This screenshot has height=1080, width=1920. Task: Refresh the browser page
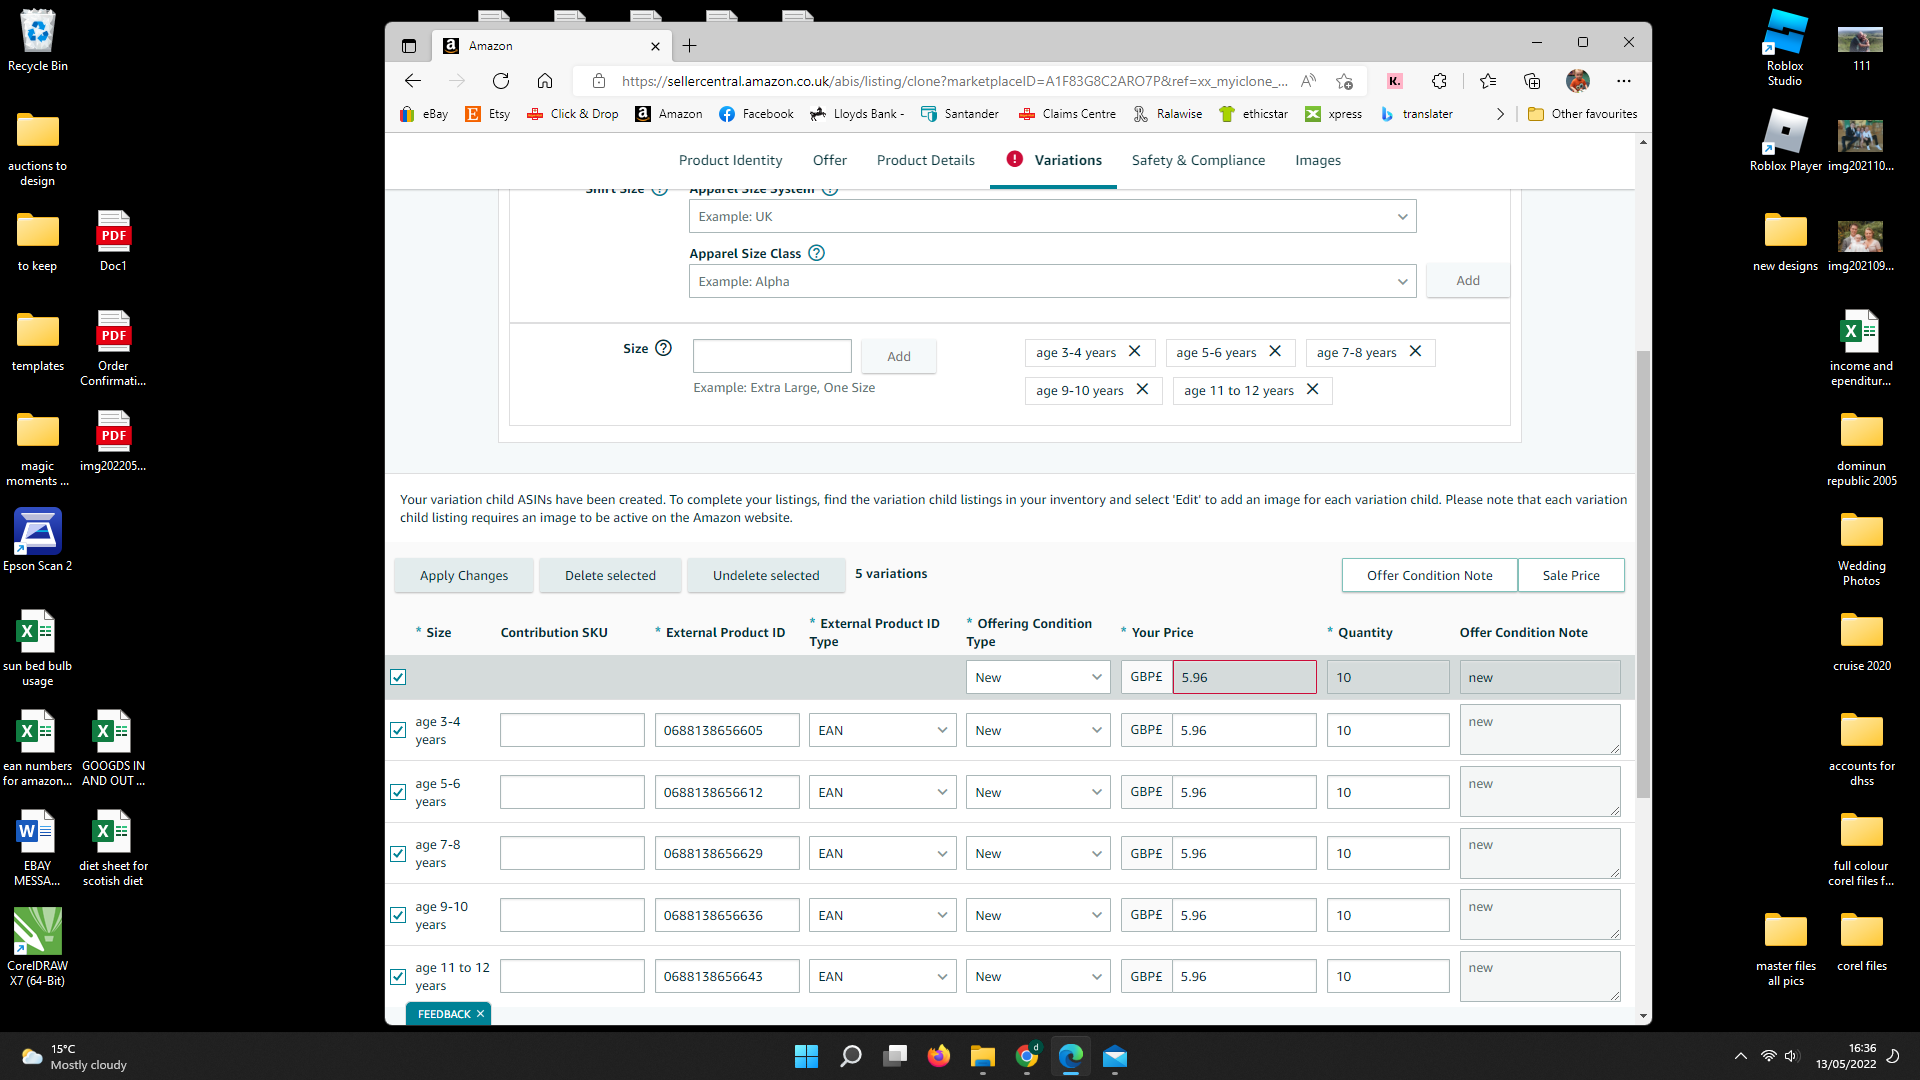[501, 81]
